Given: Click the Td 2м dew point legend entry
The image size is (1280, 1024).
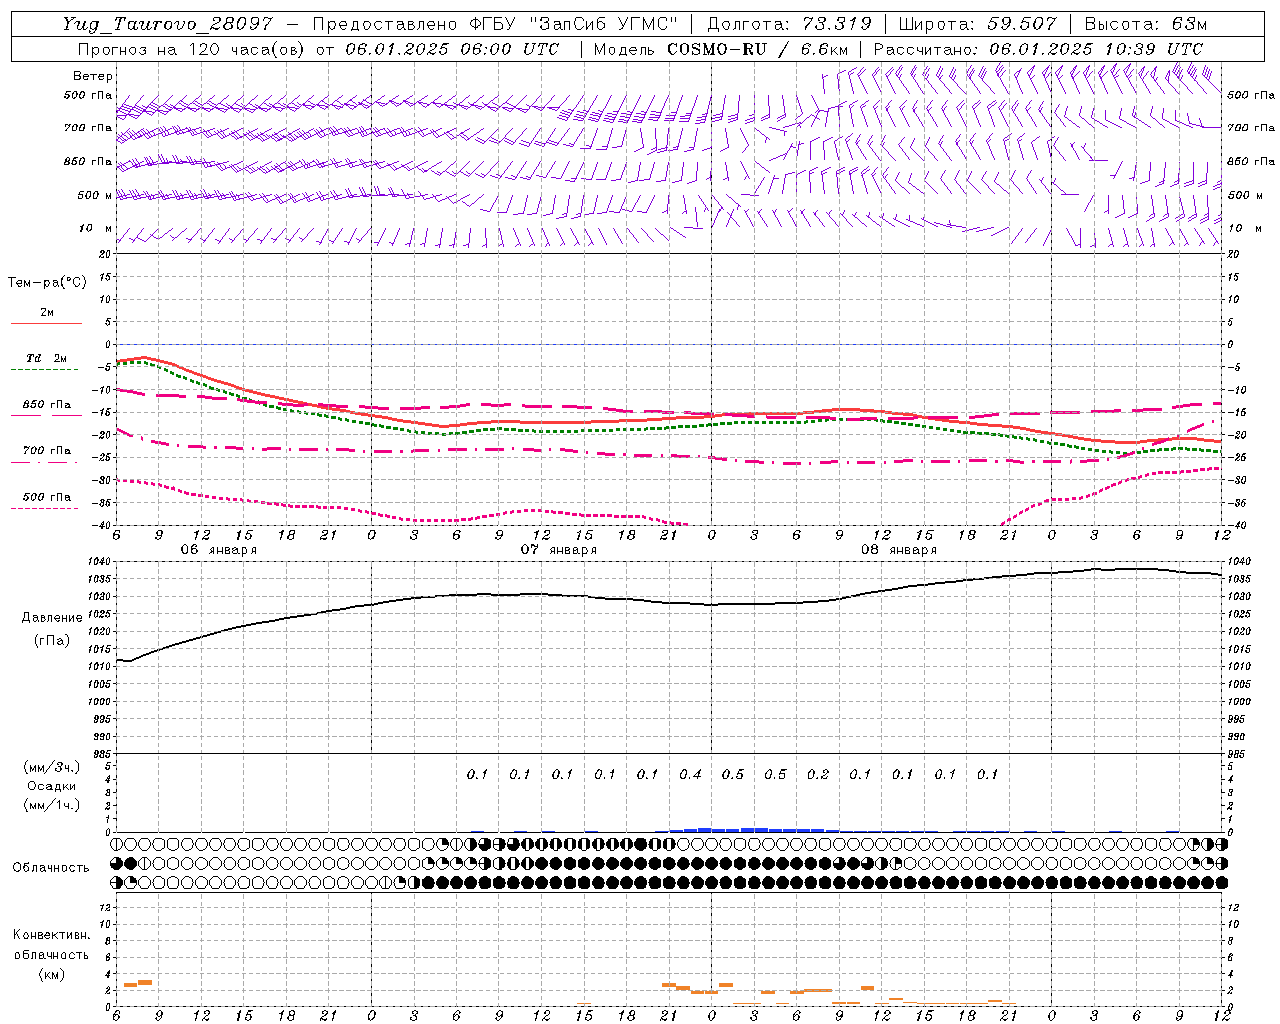Looking at the screenshot, I should tap(46, 358).
